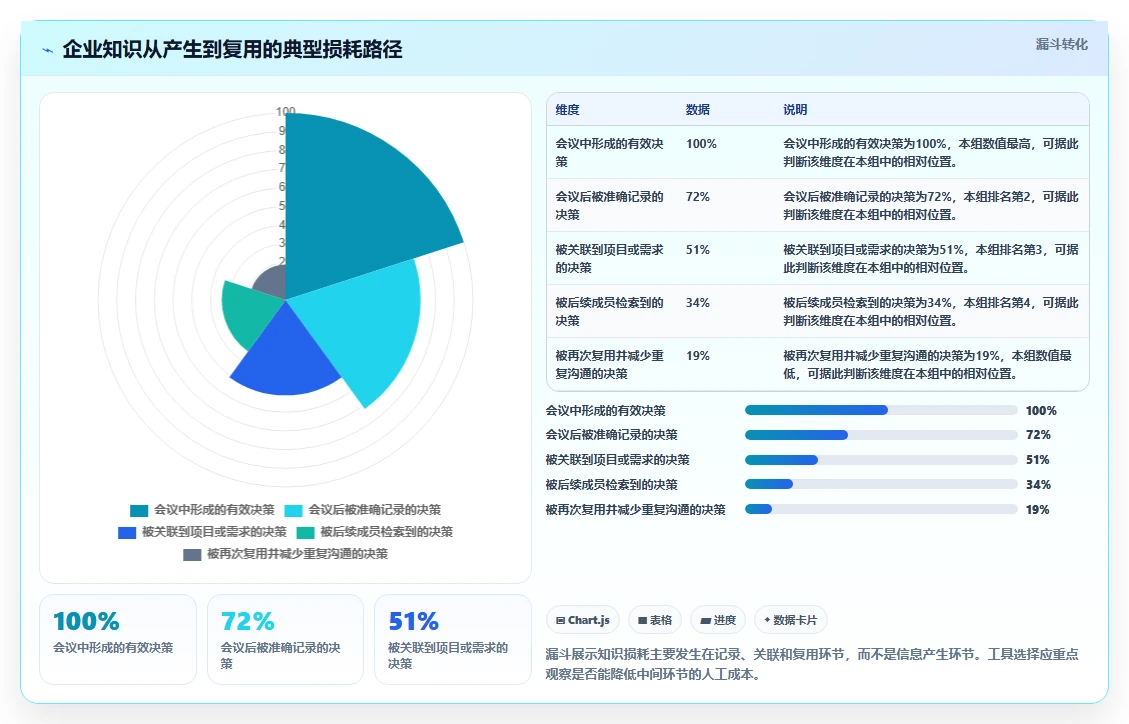
Task: Open the 51% 被关联到项目或需求的决策 card
Action: tap(453, 639)
